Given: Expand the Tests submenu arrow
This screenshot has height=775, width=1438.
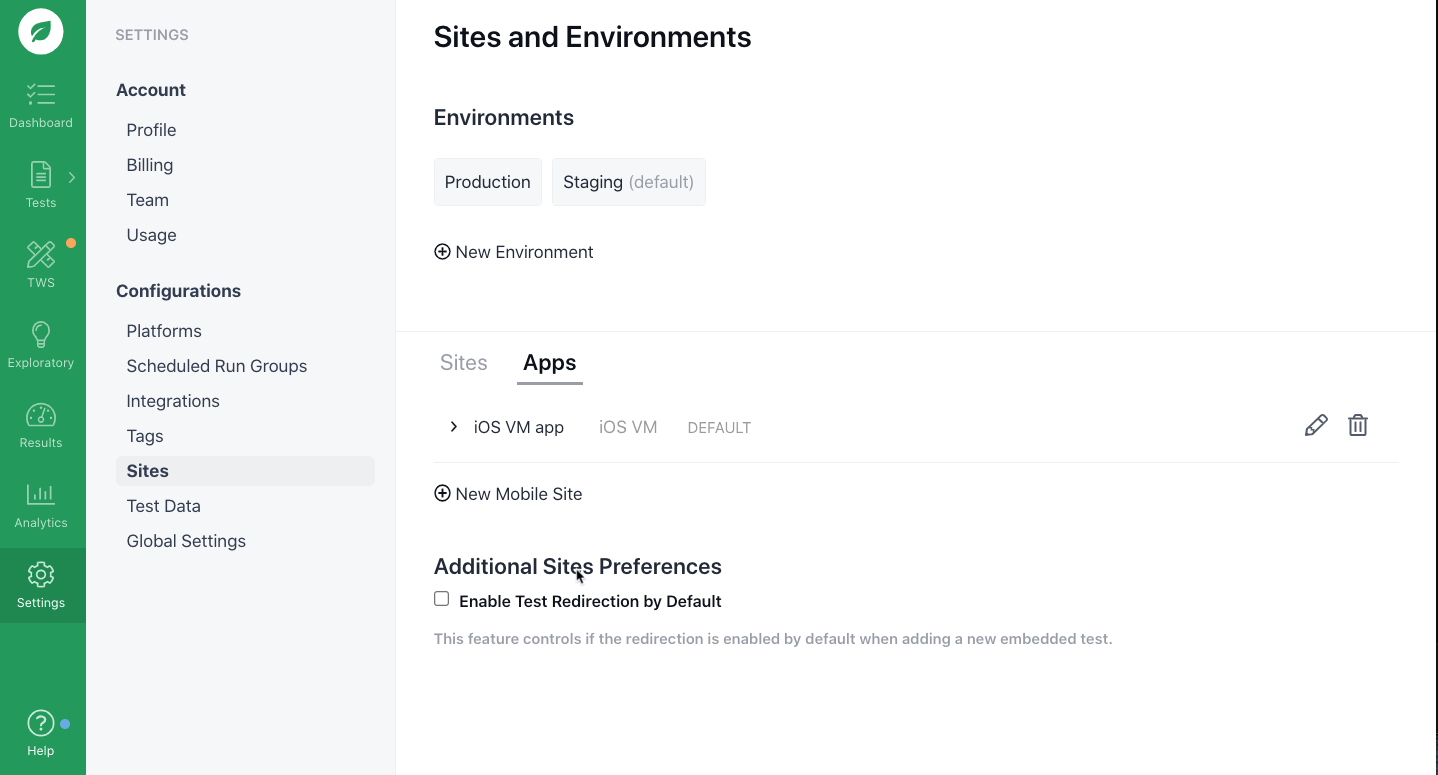Looking at the screenshot, I should tap(71, 178).
